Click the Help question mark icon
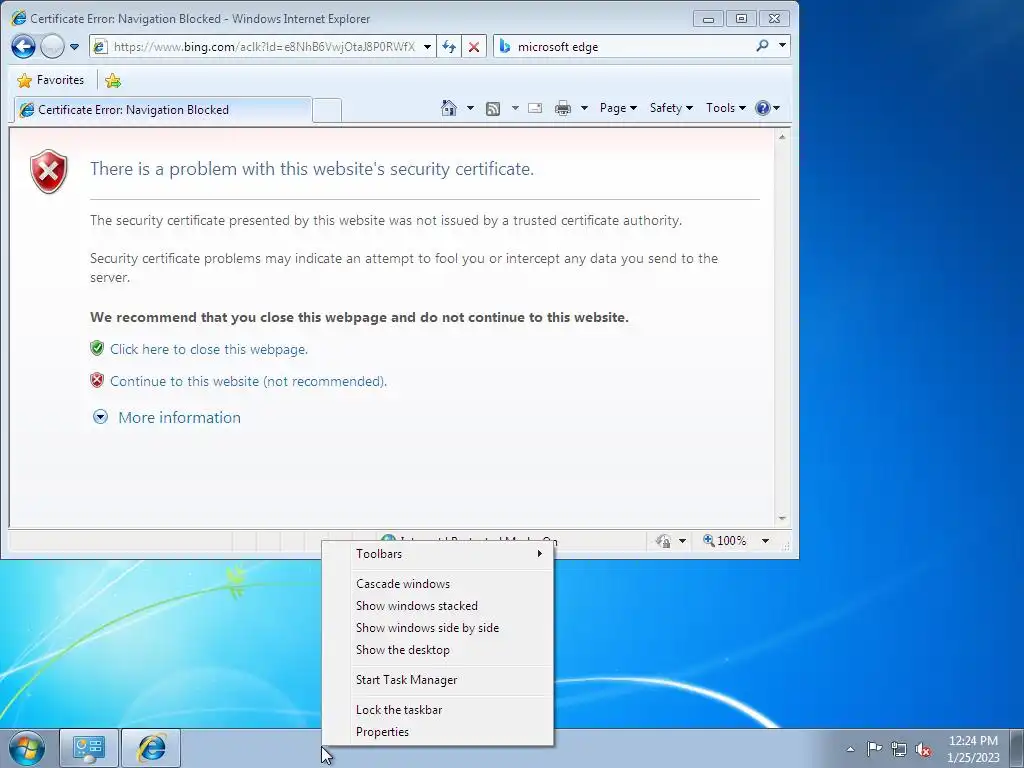Image resolution: width=1024 pixels, height=768 pixels. (x=763, y=108)
